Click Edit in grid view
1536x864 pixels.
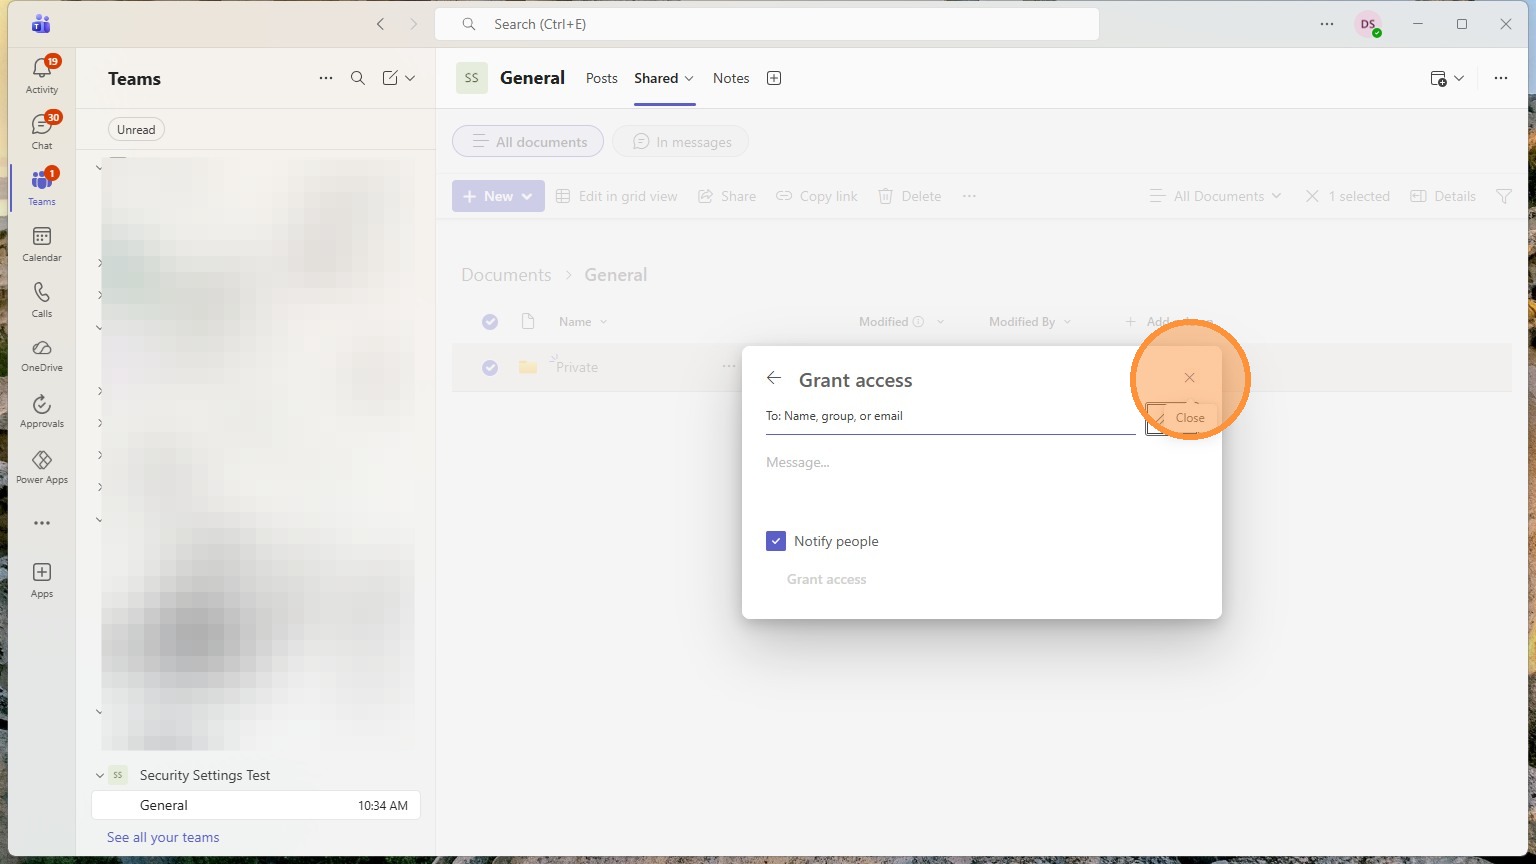pyautogui.click(x=617, y=196)
